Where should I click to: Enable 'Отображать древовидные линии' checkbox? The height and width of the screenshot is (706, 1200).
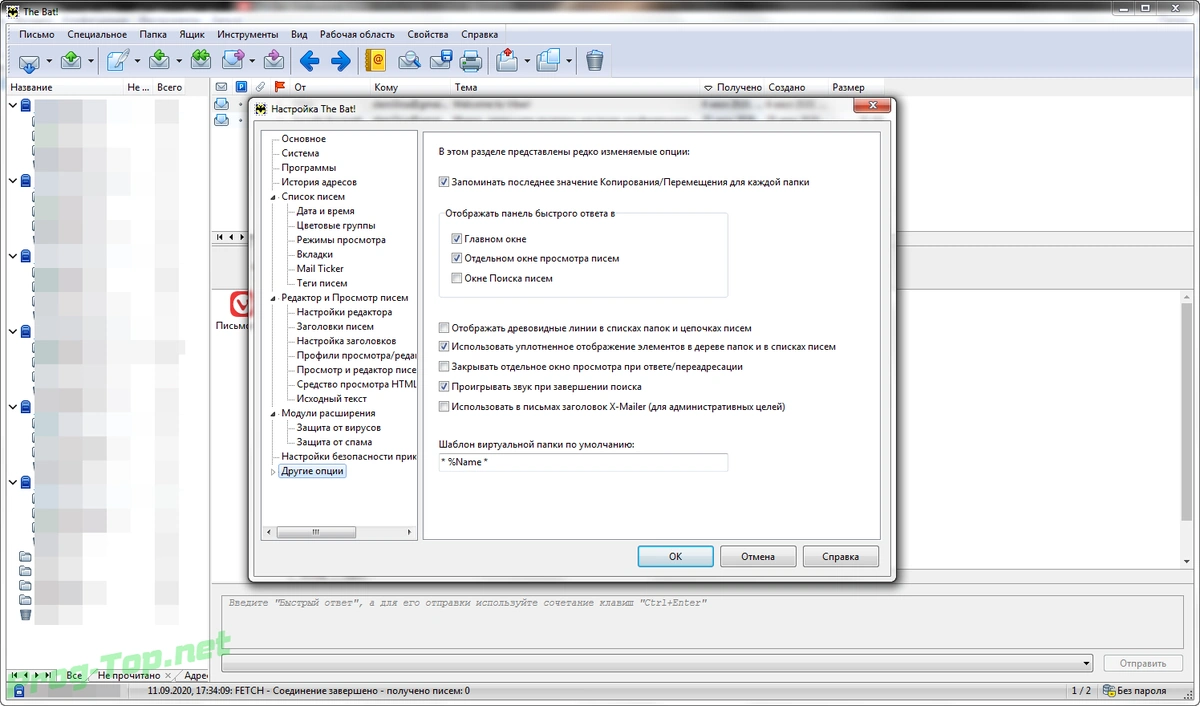pyautogui.click(x=444, y=328)
